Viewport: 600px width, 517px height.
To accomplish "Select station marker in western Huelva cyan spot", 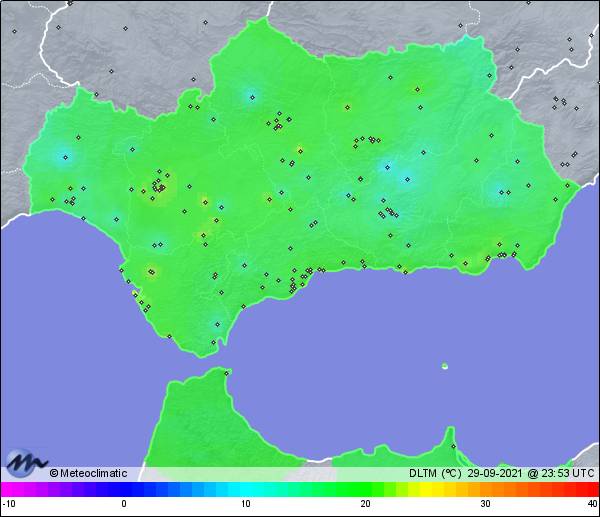I will click(x=65, y=157).
